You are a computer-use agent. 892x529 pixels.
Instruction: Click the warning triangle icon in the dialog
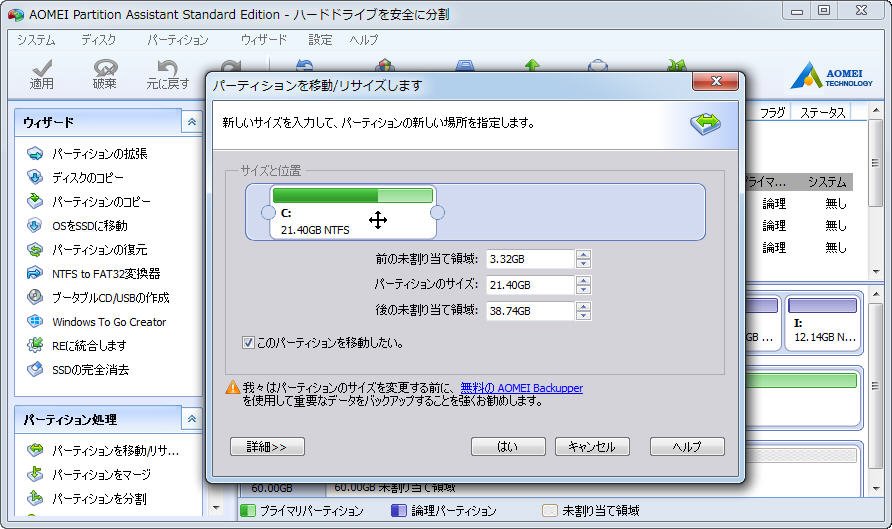point(233,387)
